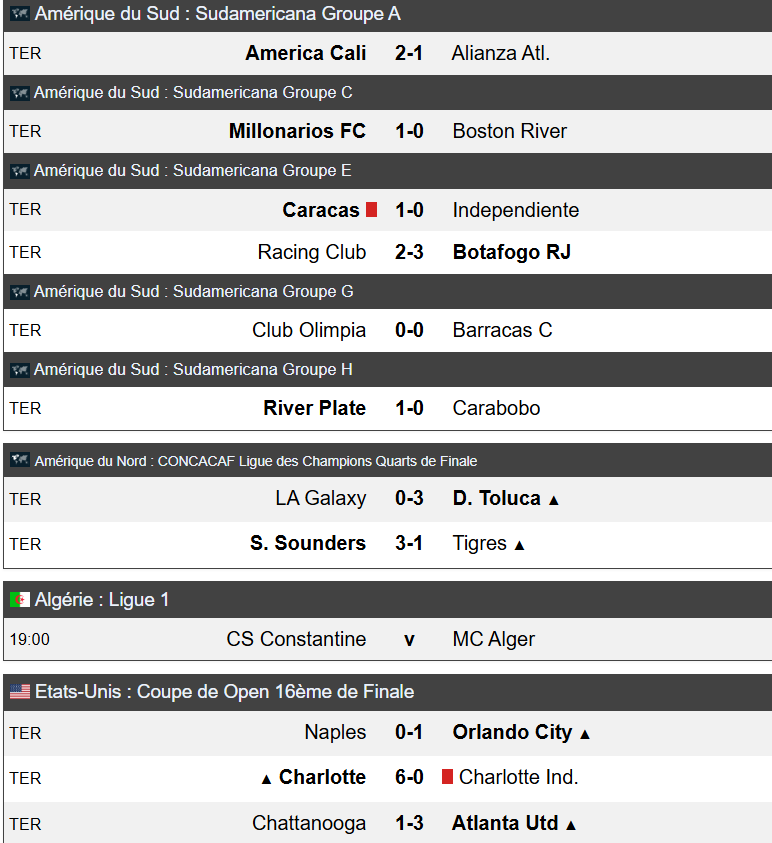Open the CS Constantine v MC Alger match
The height and width of the screenshot is (843, 772).
coord(409,639)
